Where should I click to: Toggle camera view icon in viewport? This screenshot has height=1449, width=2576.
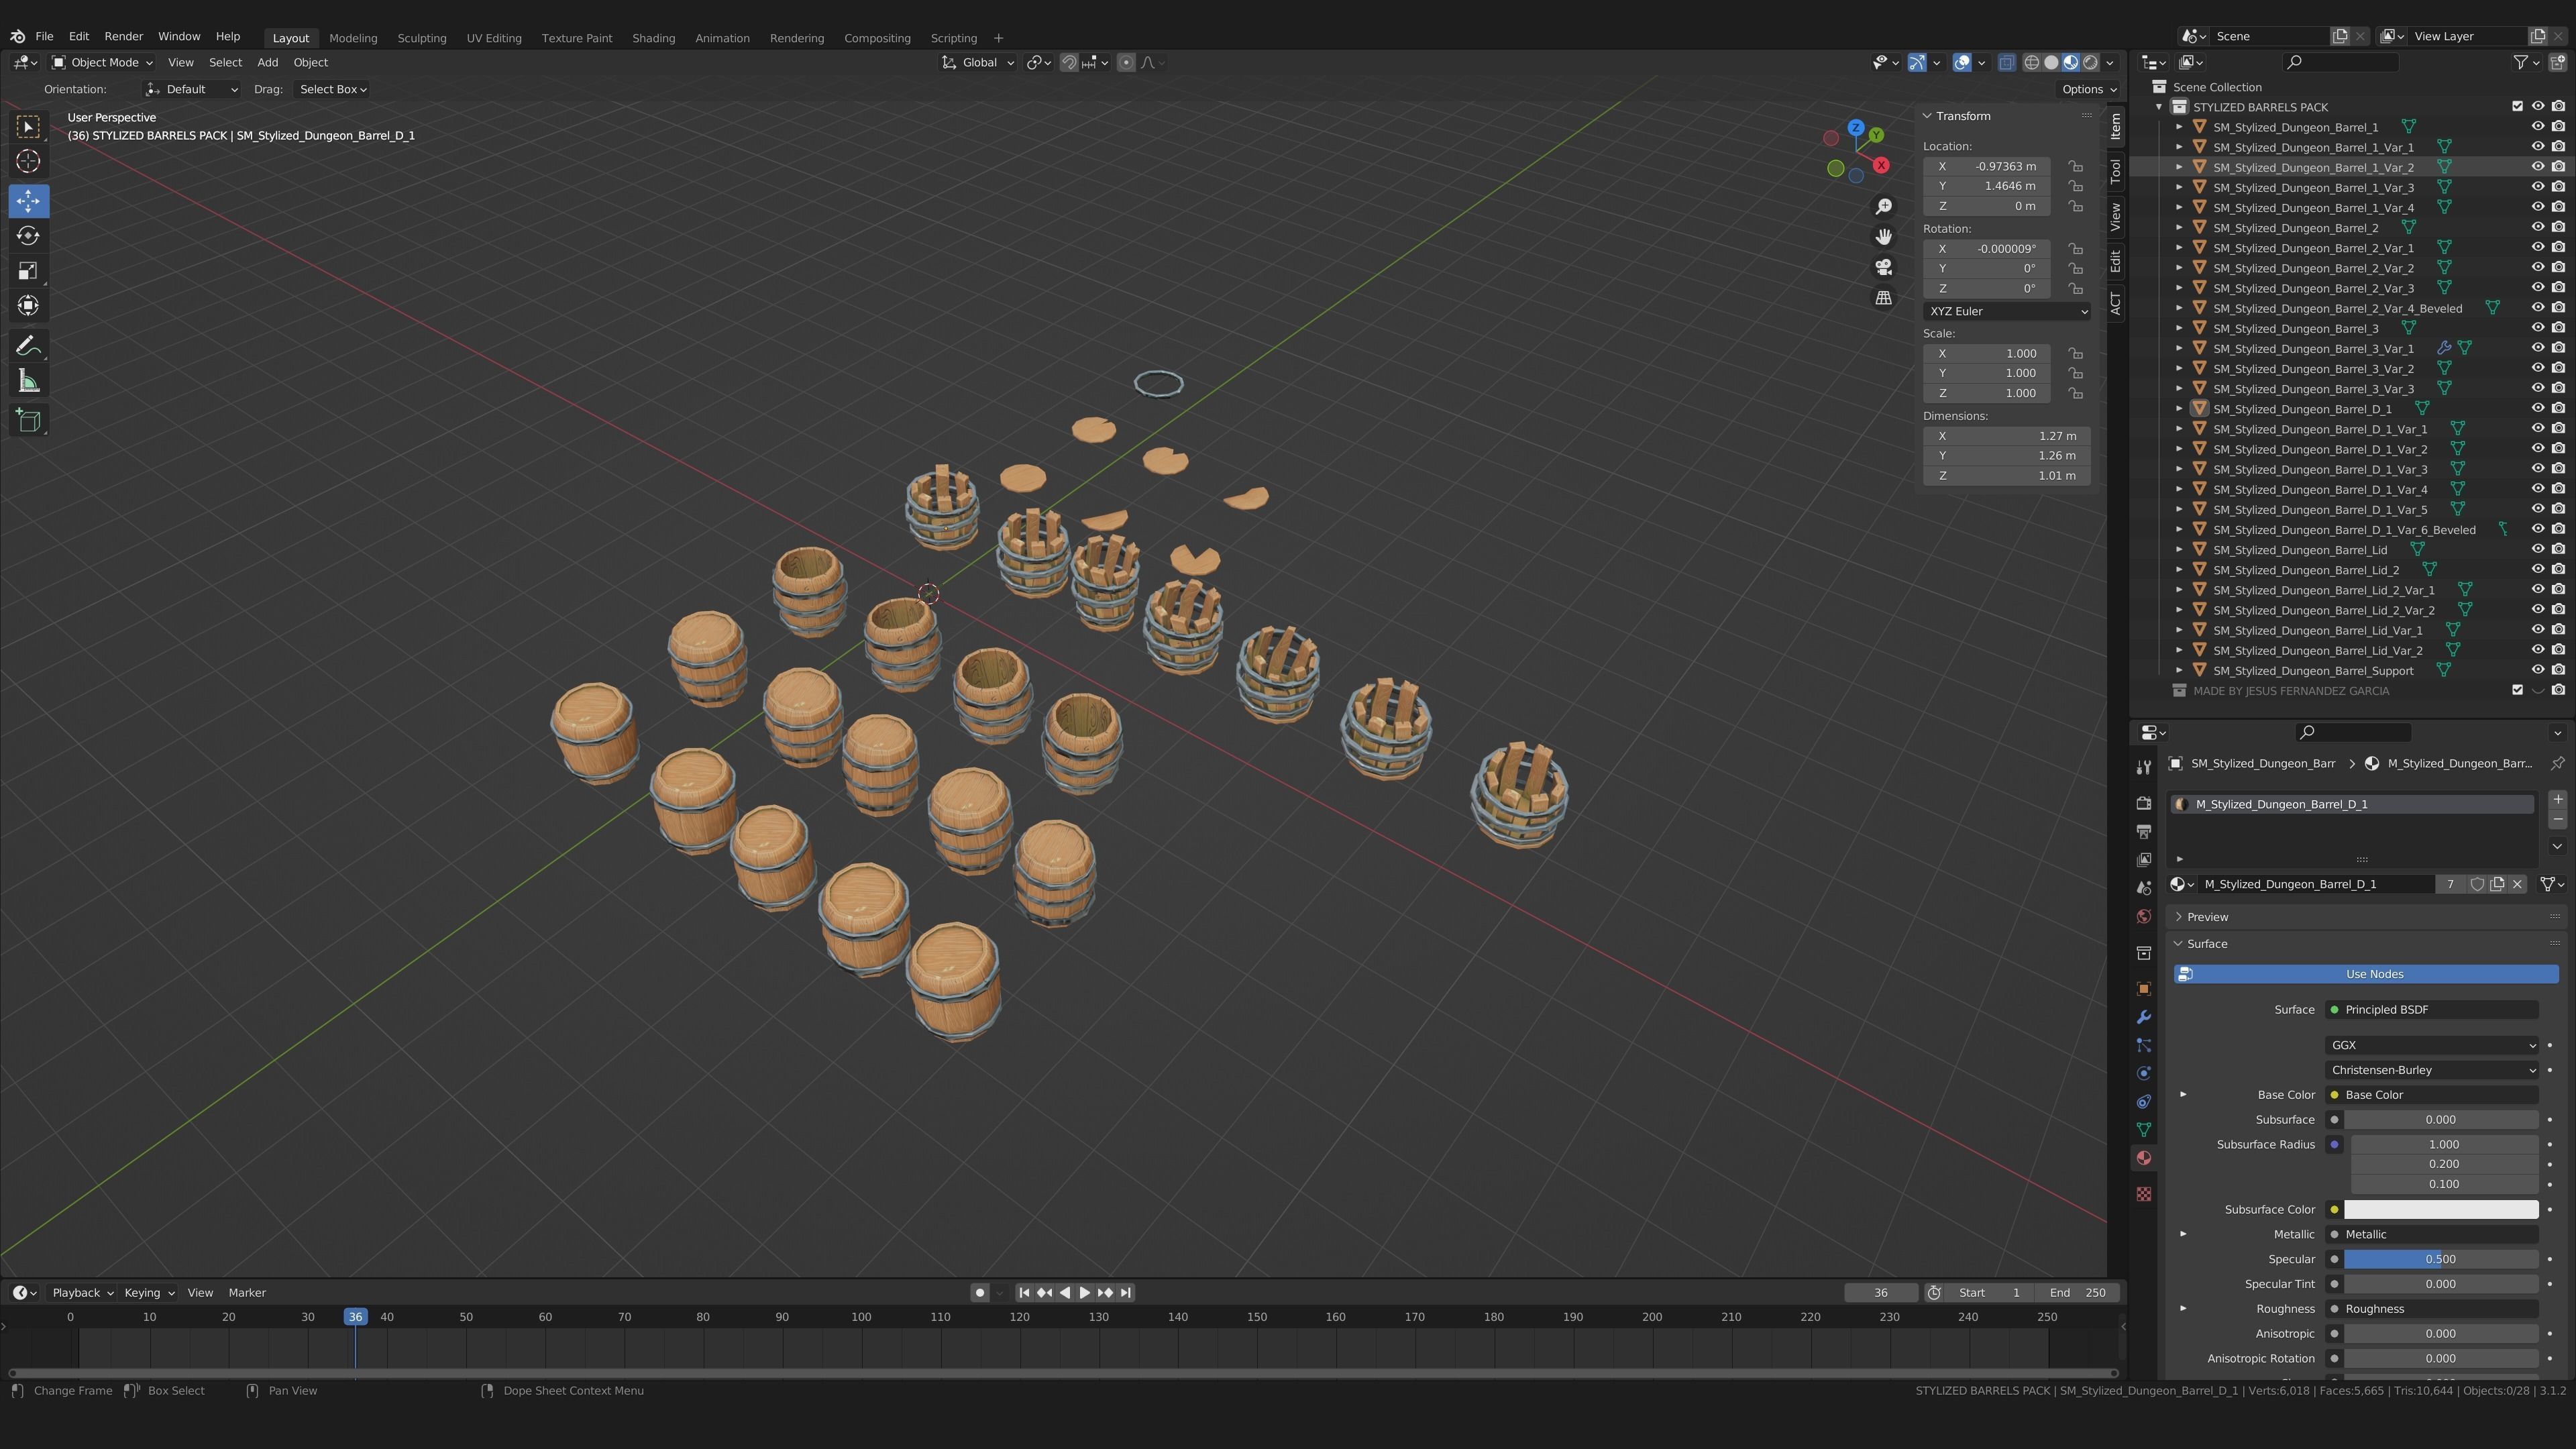[x=1884, y=267]
